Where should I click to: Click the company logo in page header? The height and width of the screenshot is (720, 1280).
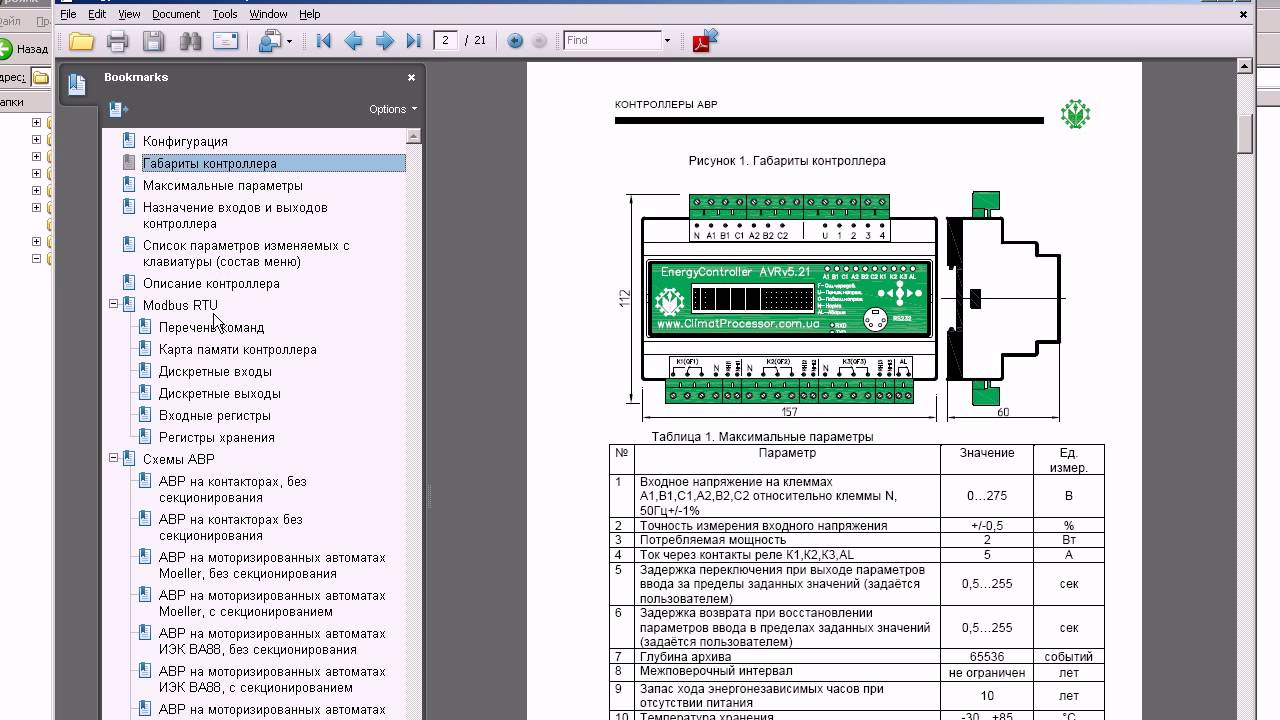pos(1075,114)
